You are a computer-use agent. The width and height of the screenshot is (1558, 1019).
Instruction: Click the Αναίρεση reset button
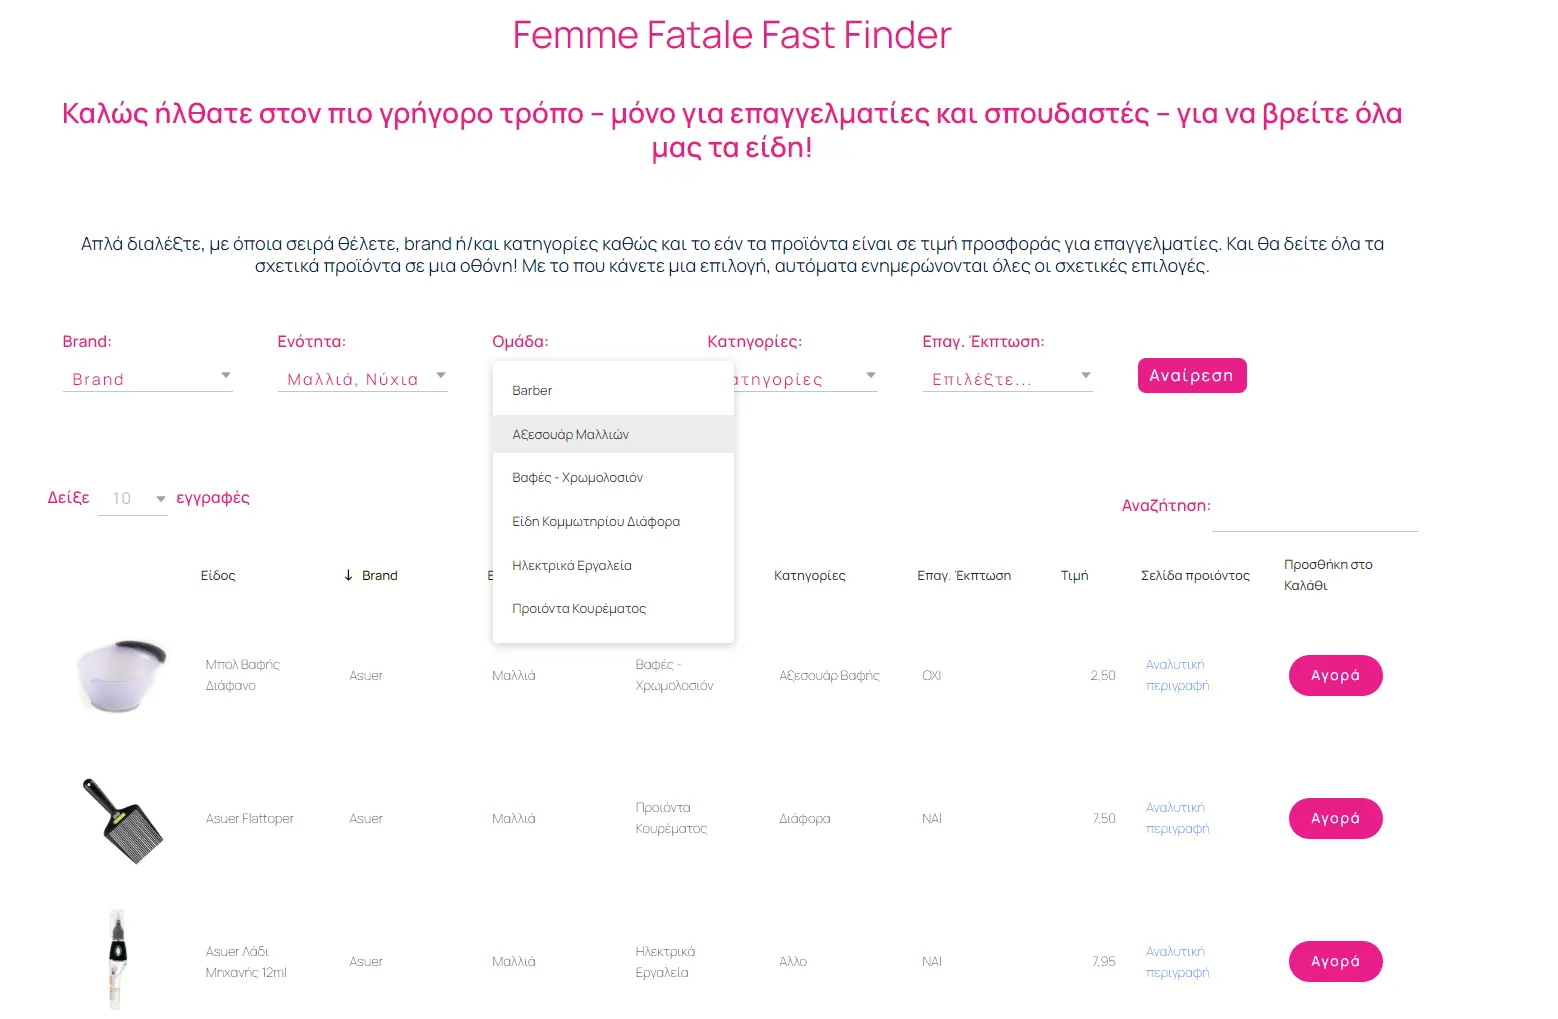[1191, 375]
